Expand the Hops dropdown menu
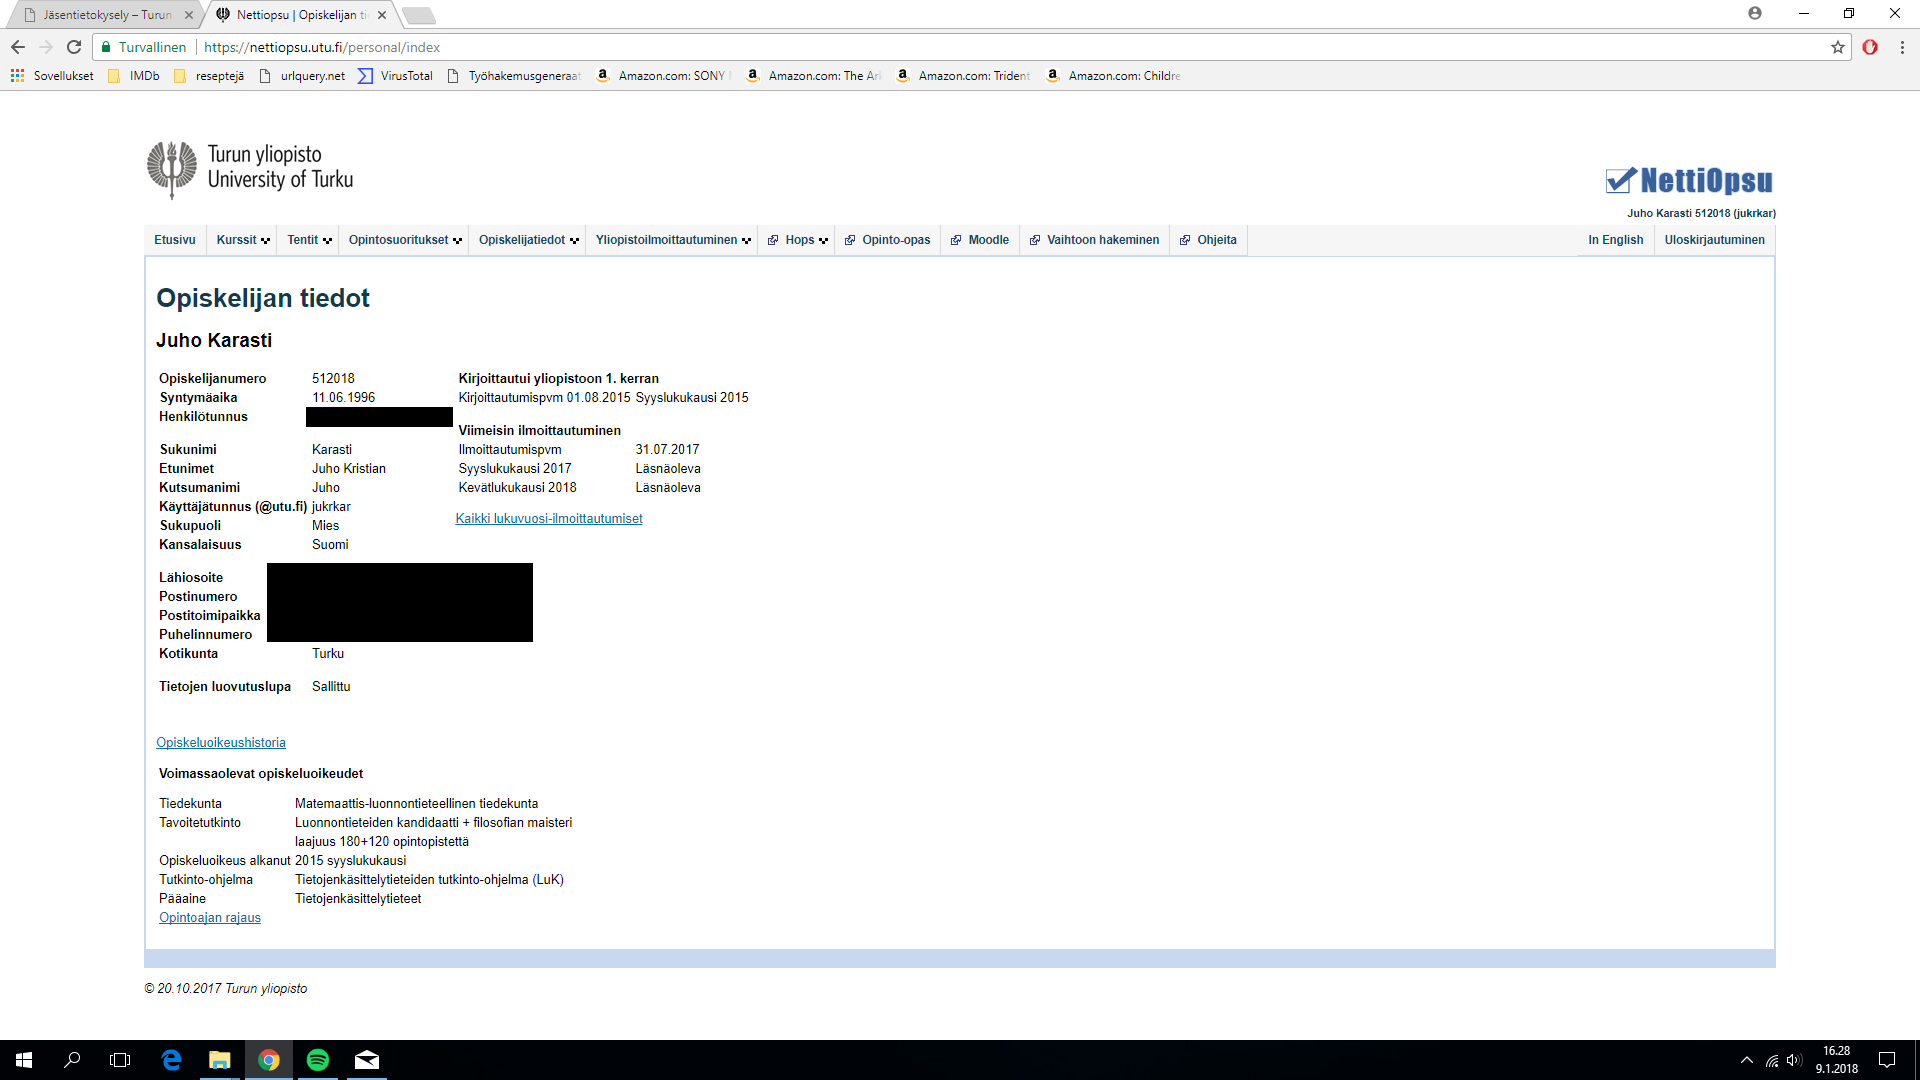The width and height of the screenshot is (1920, 1080). 797,240
